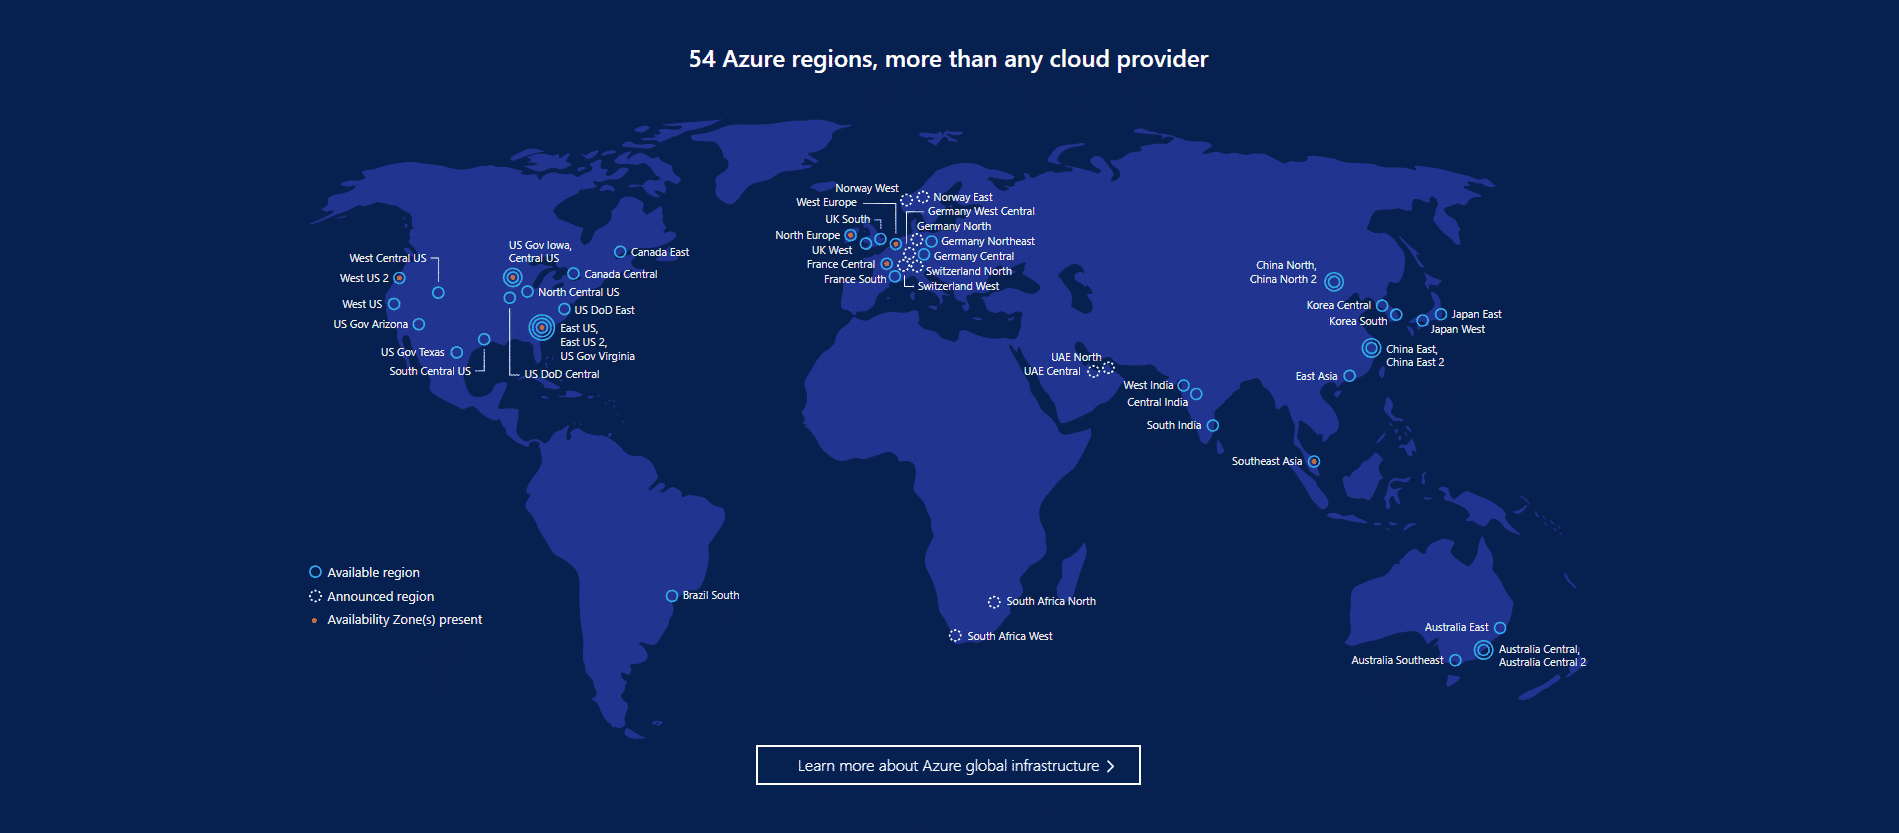Click the 'Available region' legend text
1899x833 pixels.
coord(374,572)
